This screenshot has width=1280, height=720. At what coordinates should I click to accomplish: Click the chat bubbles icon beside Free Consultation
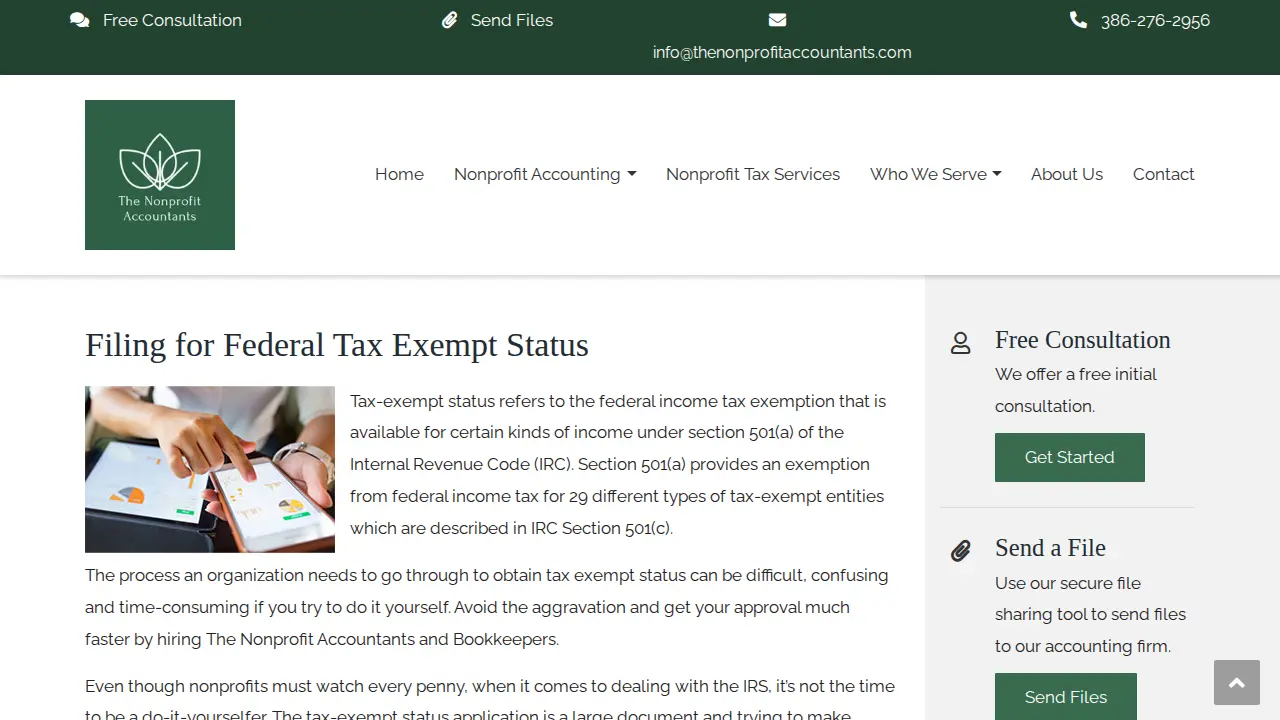tap(80, 20)
